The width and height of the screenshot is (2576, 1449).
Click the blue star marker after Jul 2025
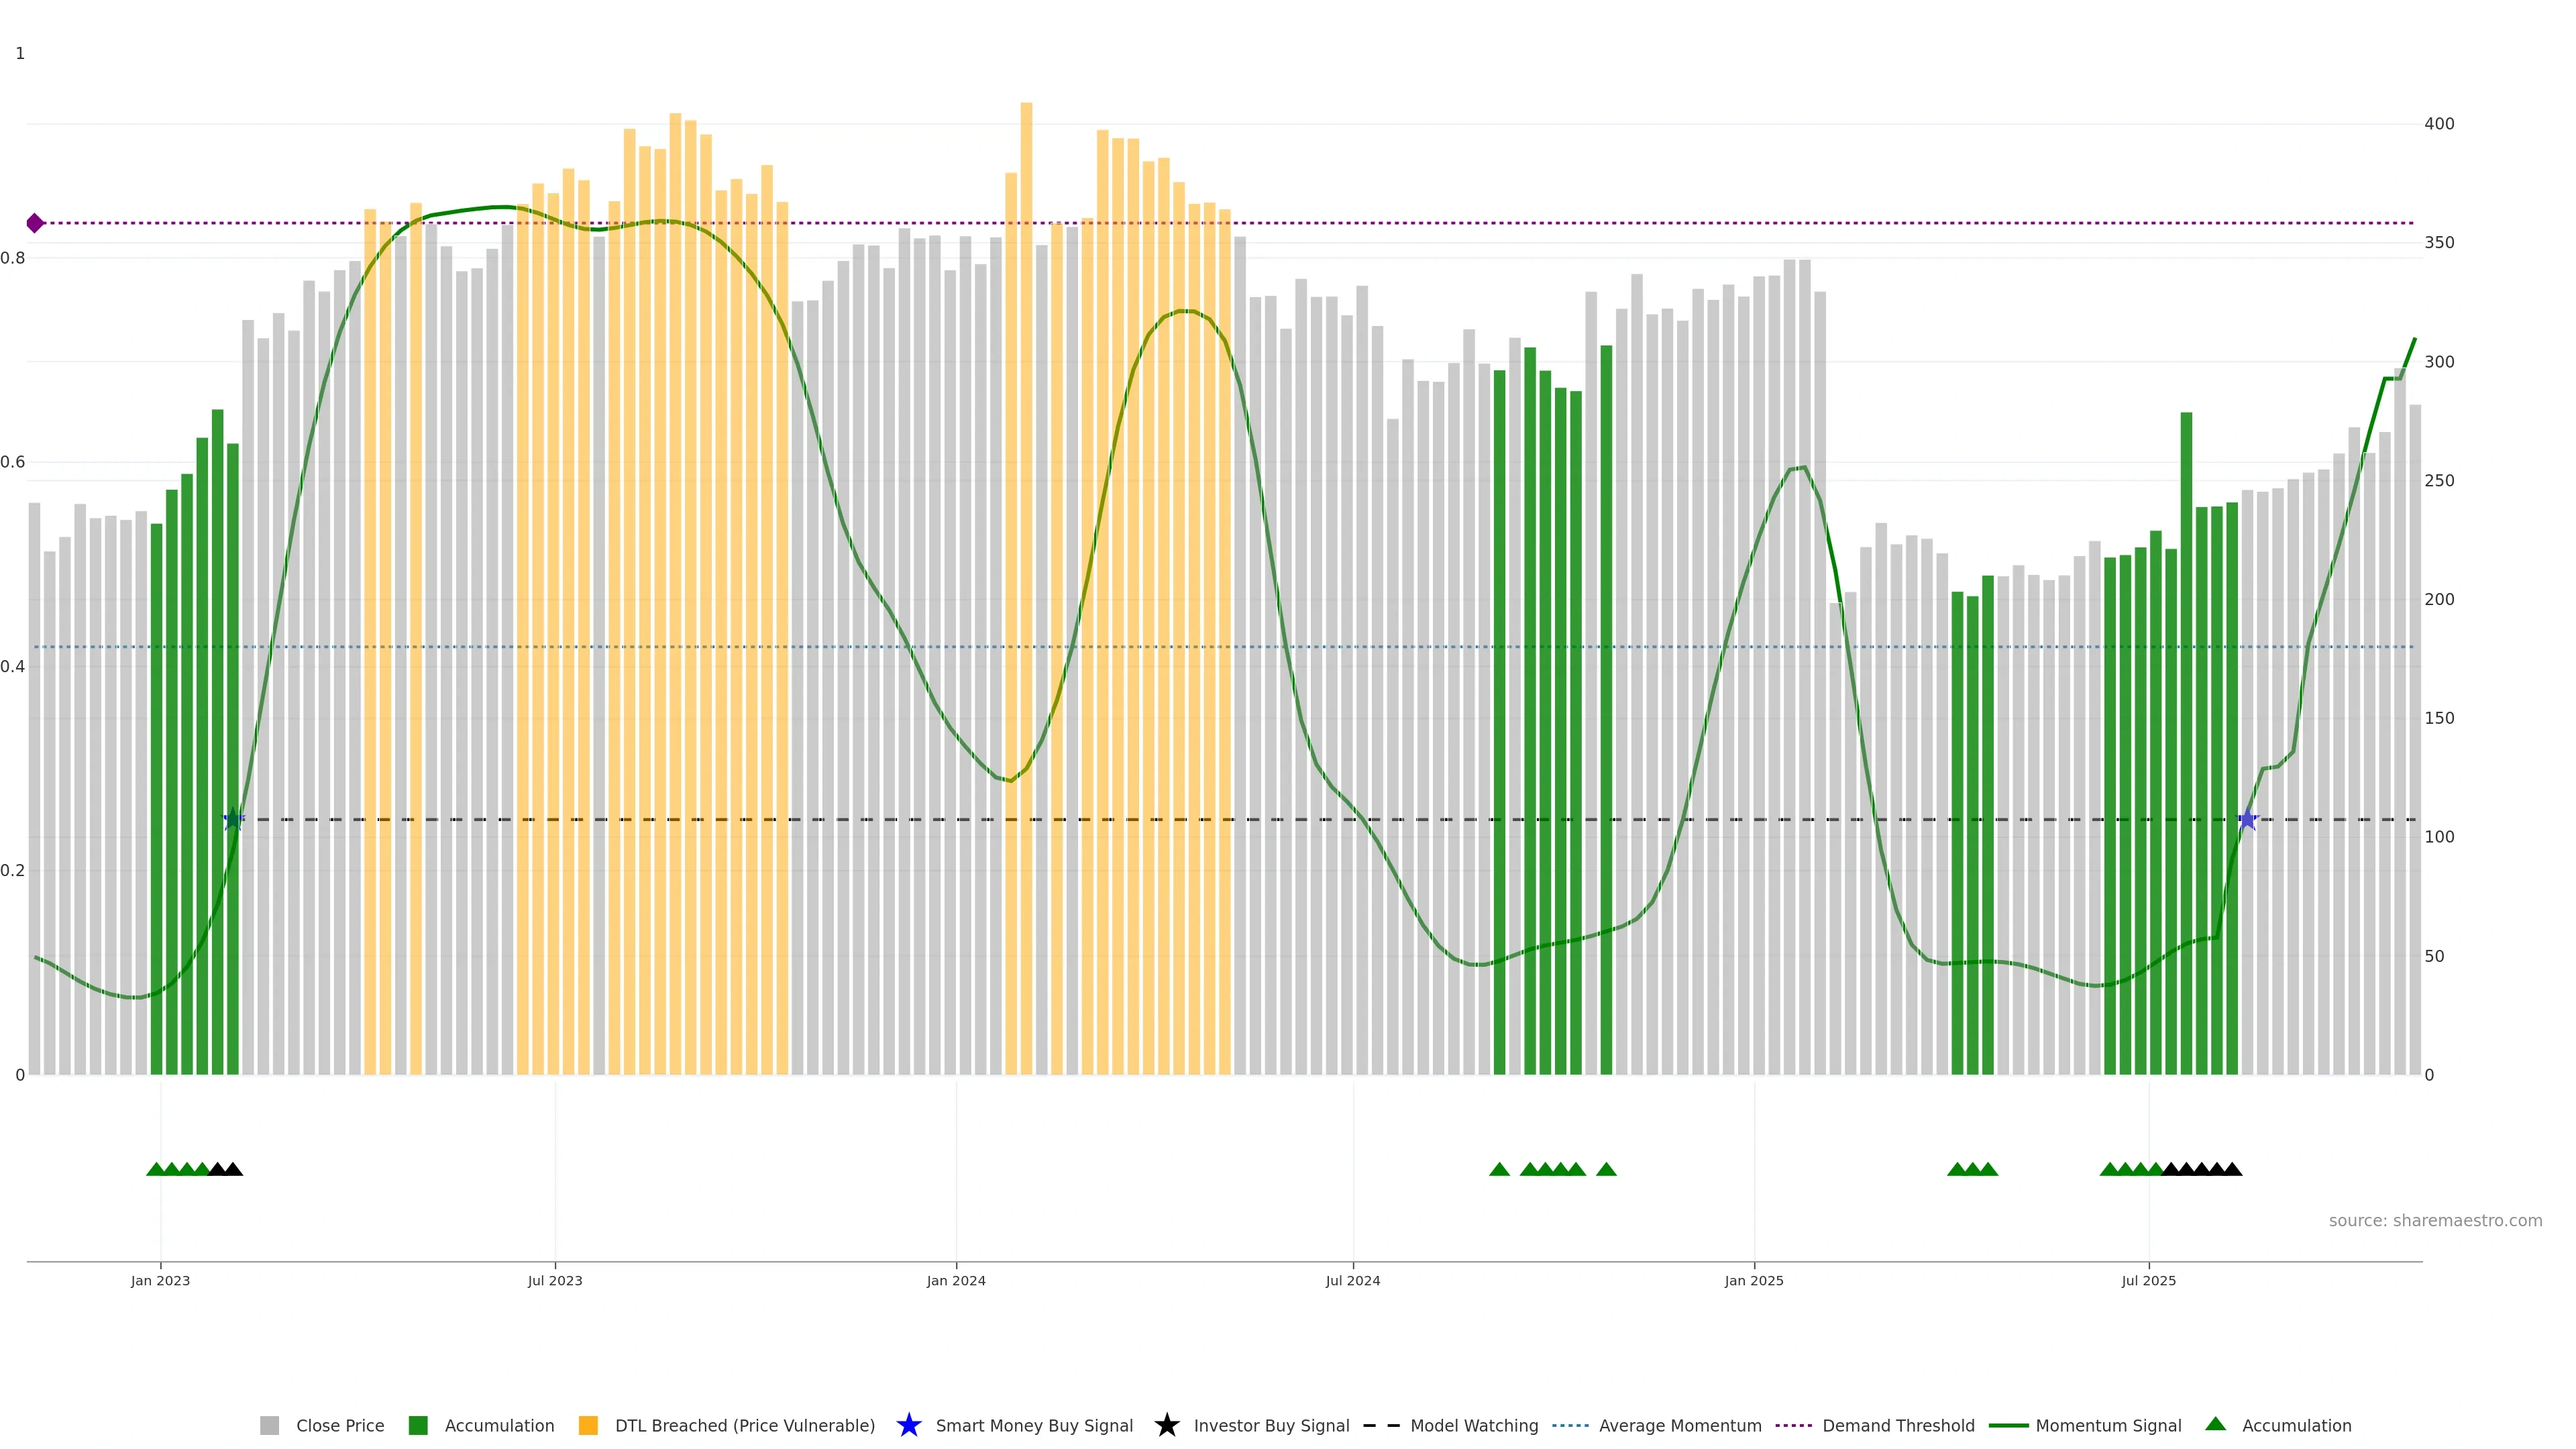[x=2247, y=819]
